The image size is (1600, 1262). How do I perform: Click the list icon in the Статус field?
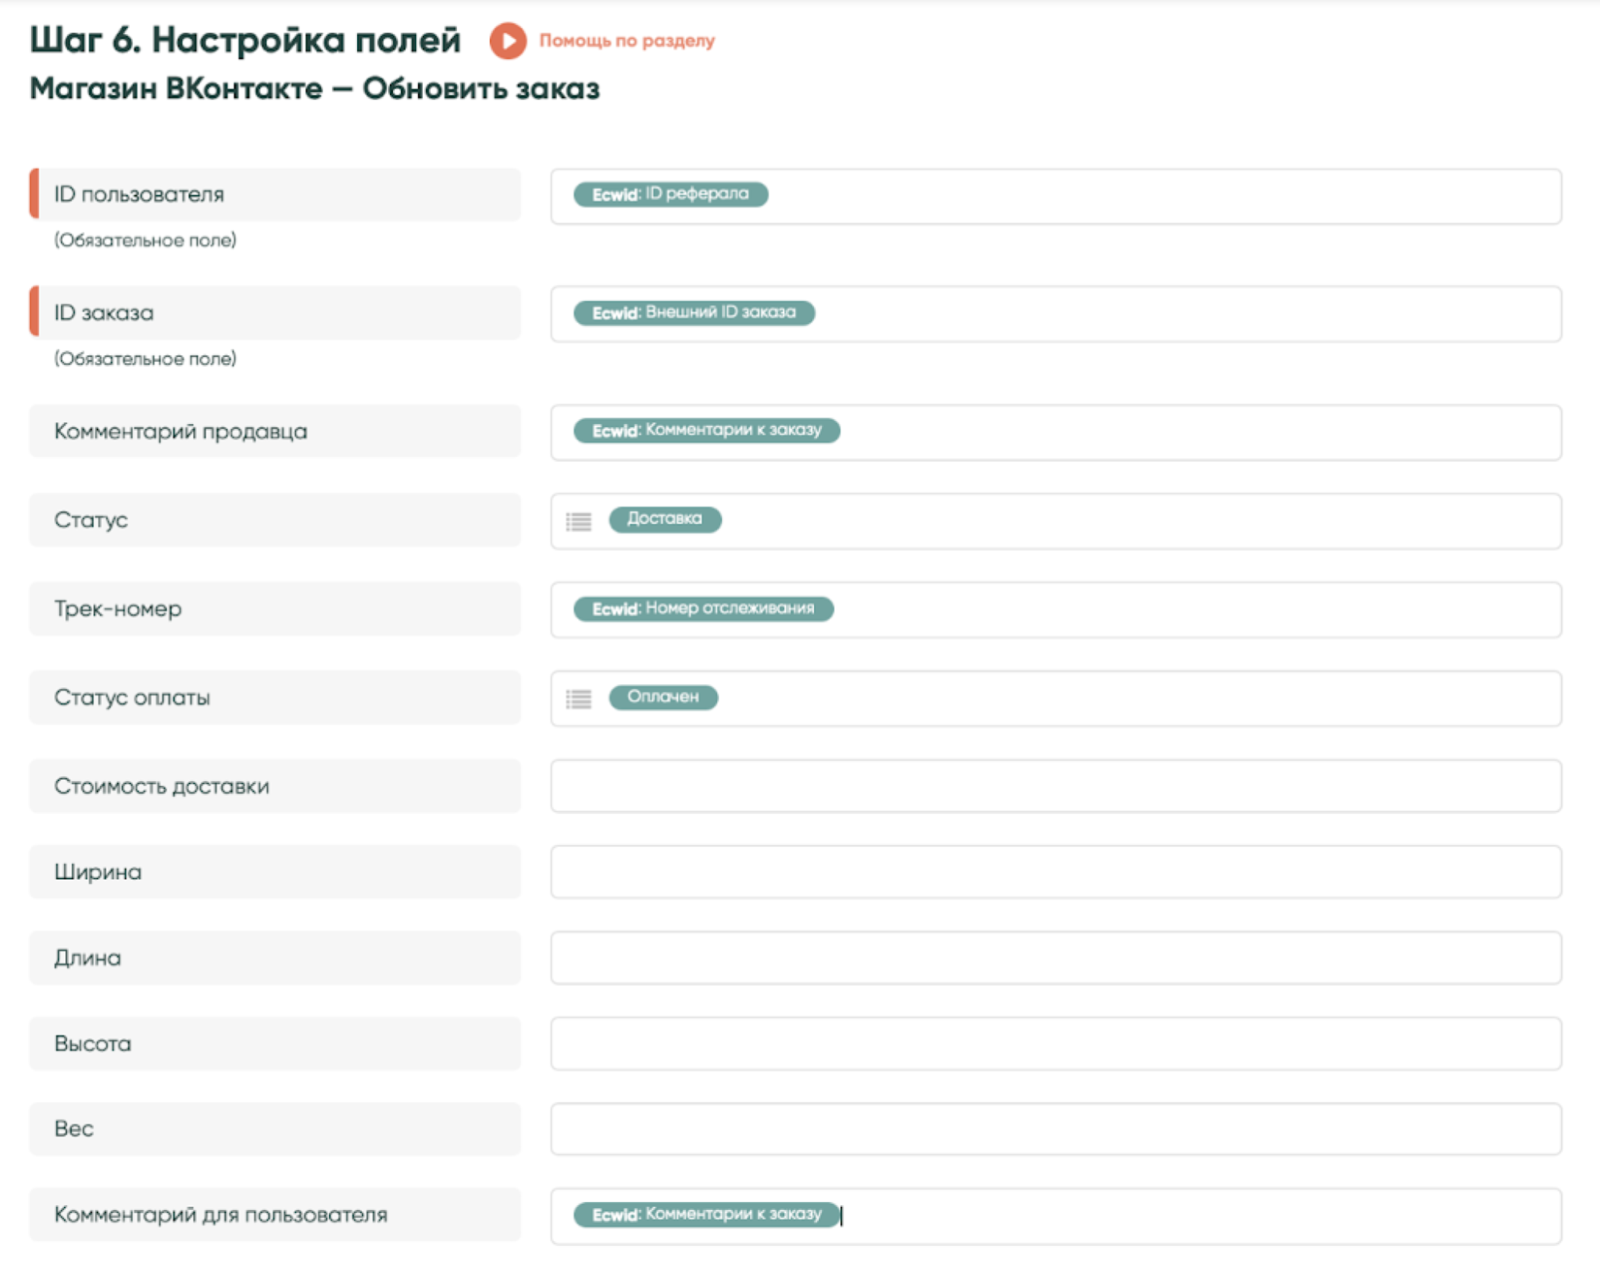pyautogui.click(x=578, y=521)
